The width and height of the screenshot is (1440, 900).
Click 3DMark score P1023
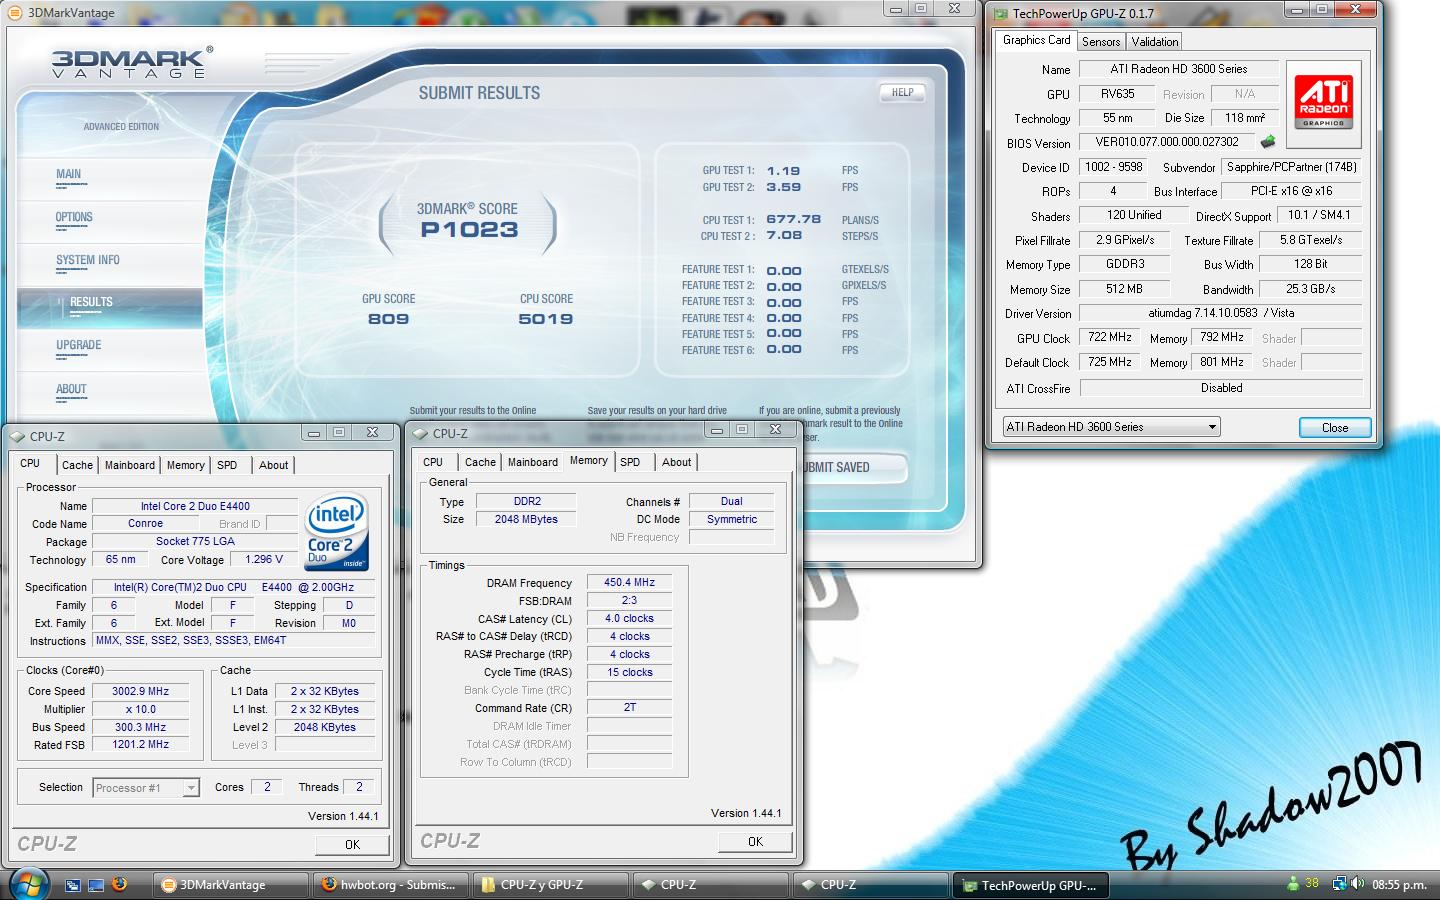pos(469,230)
